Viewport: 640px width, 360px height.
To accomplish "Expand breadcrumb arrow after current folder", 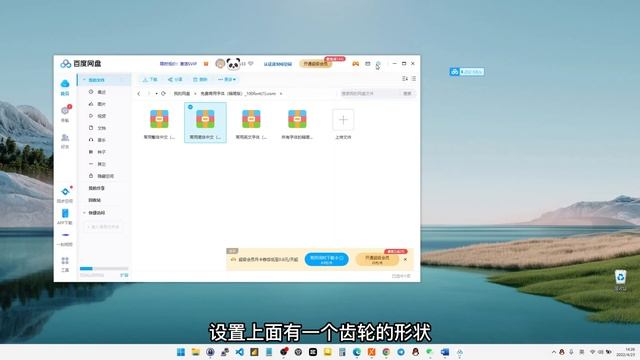I will click(281, 93).
